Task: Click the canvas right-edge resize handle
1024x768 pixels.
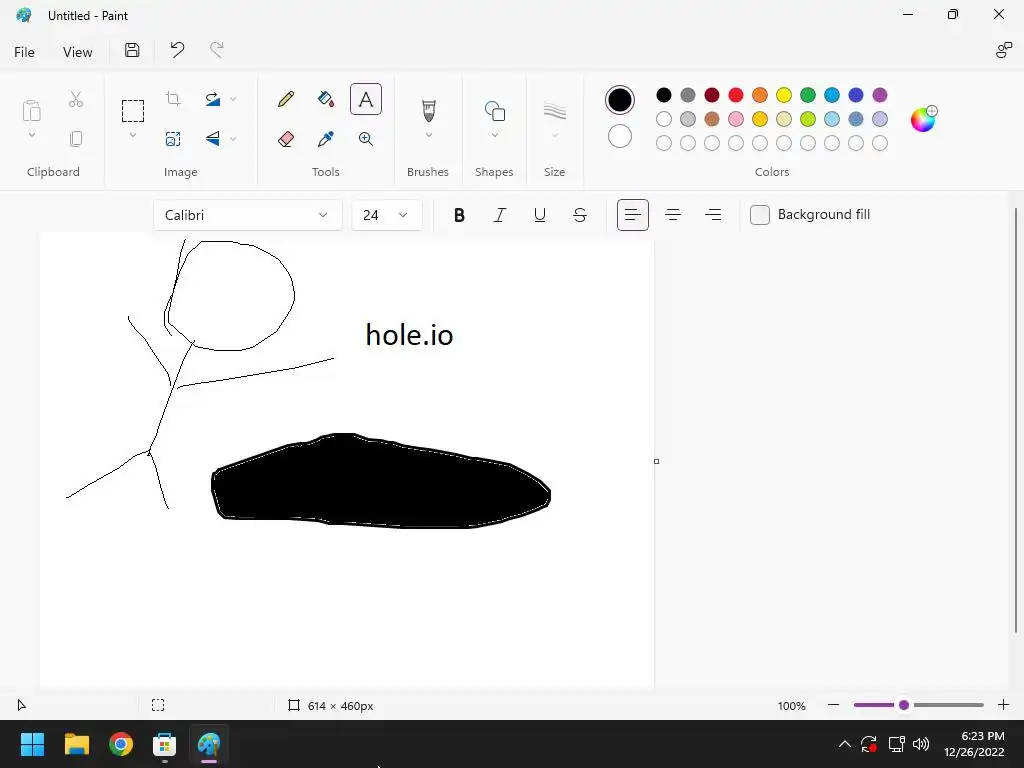Action: (656, 462)
